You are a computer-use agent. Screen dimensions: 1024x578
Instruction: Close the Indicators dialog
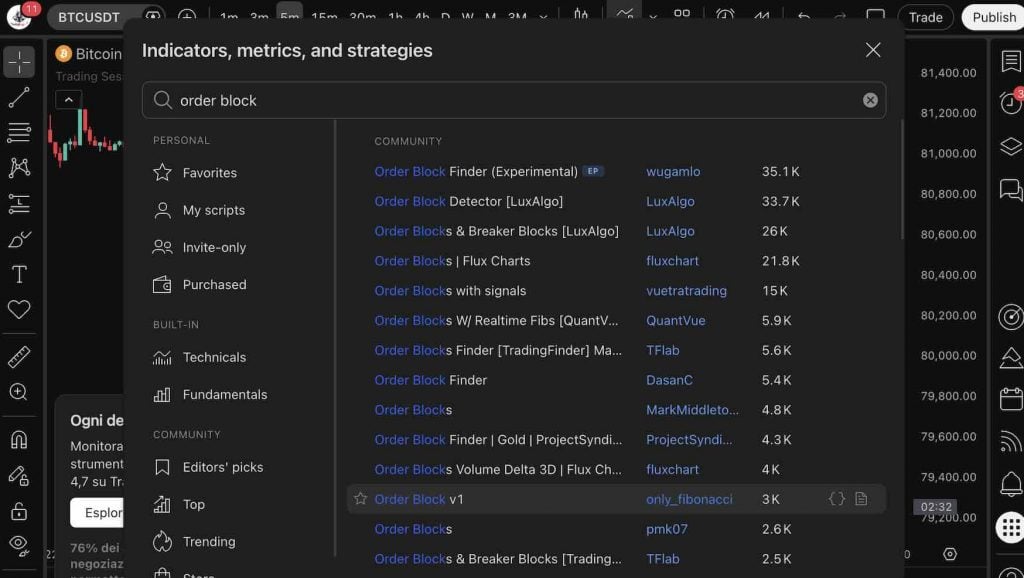pyautogui.click(x=873, y=50)
